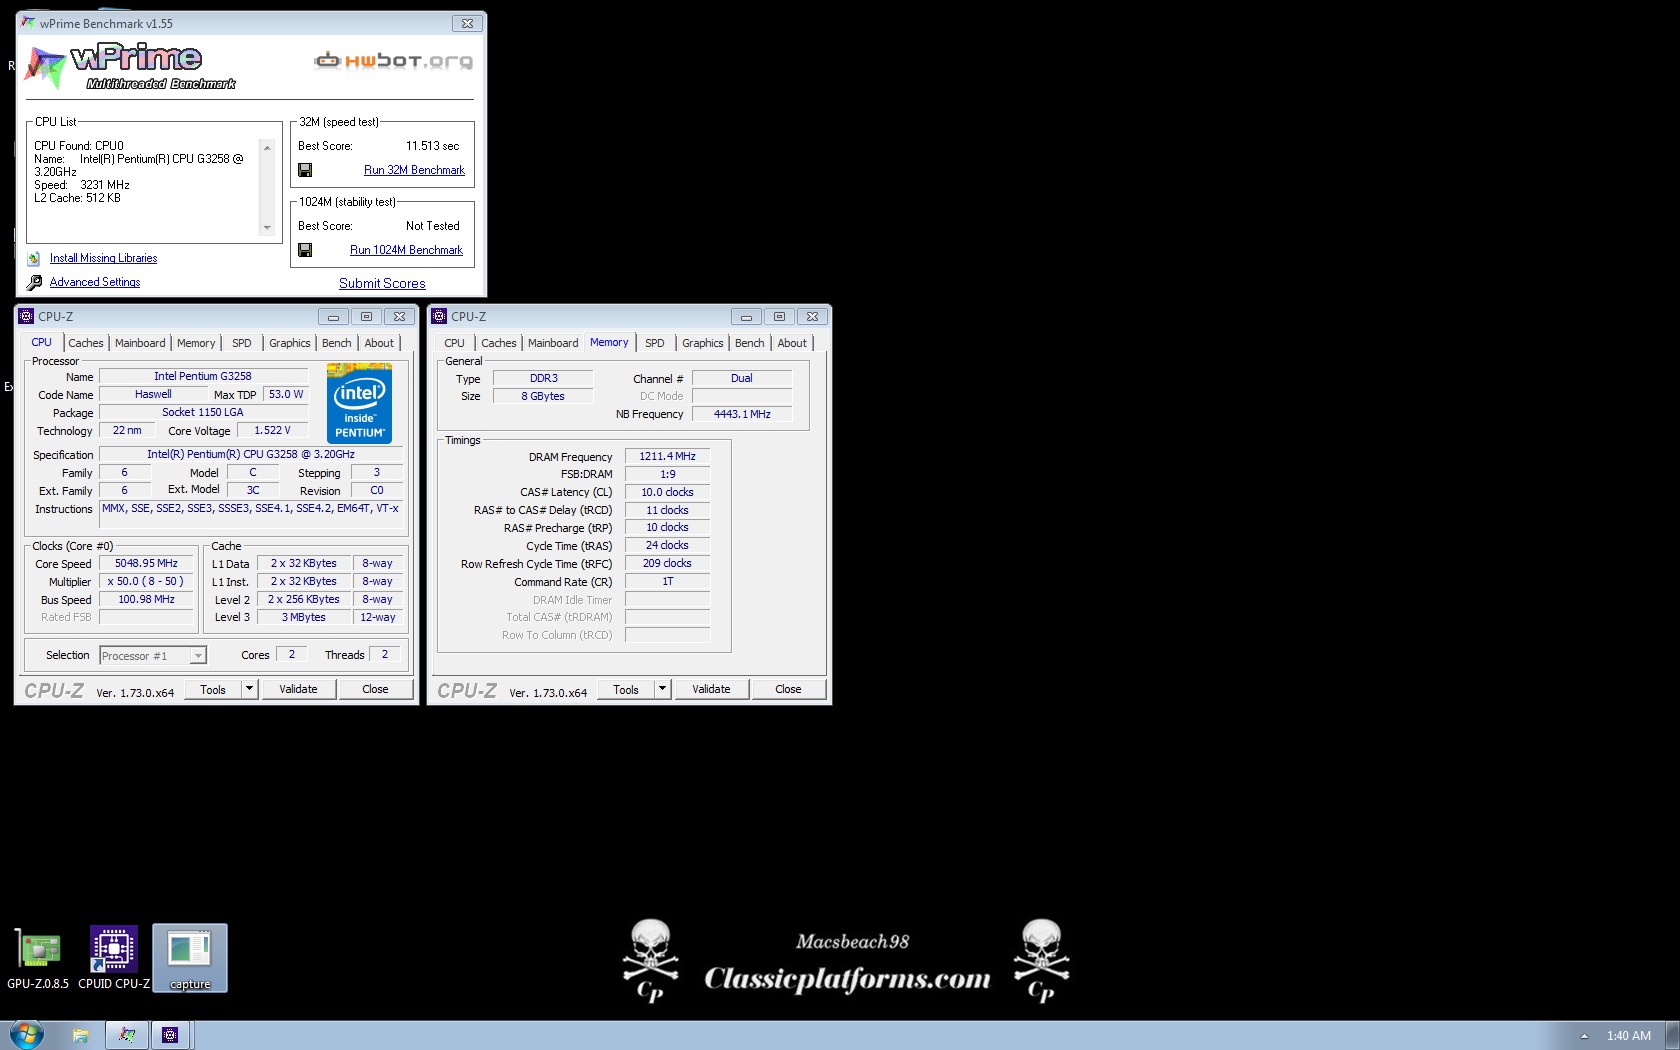Open About tab in right CPU-Z window

pos(792,343)
